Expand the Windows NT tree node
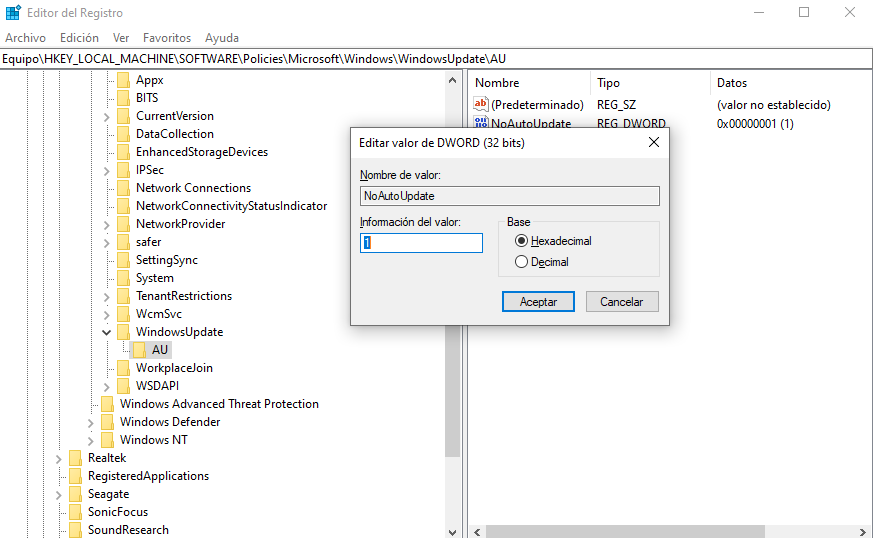The height and width of the screenshot is (538, 873). (x=91, y=440)
